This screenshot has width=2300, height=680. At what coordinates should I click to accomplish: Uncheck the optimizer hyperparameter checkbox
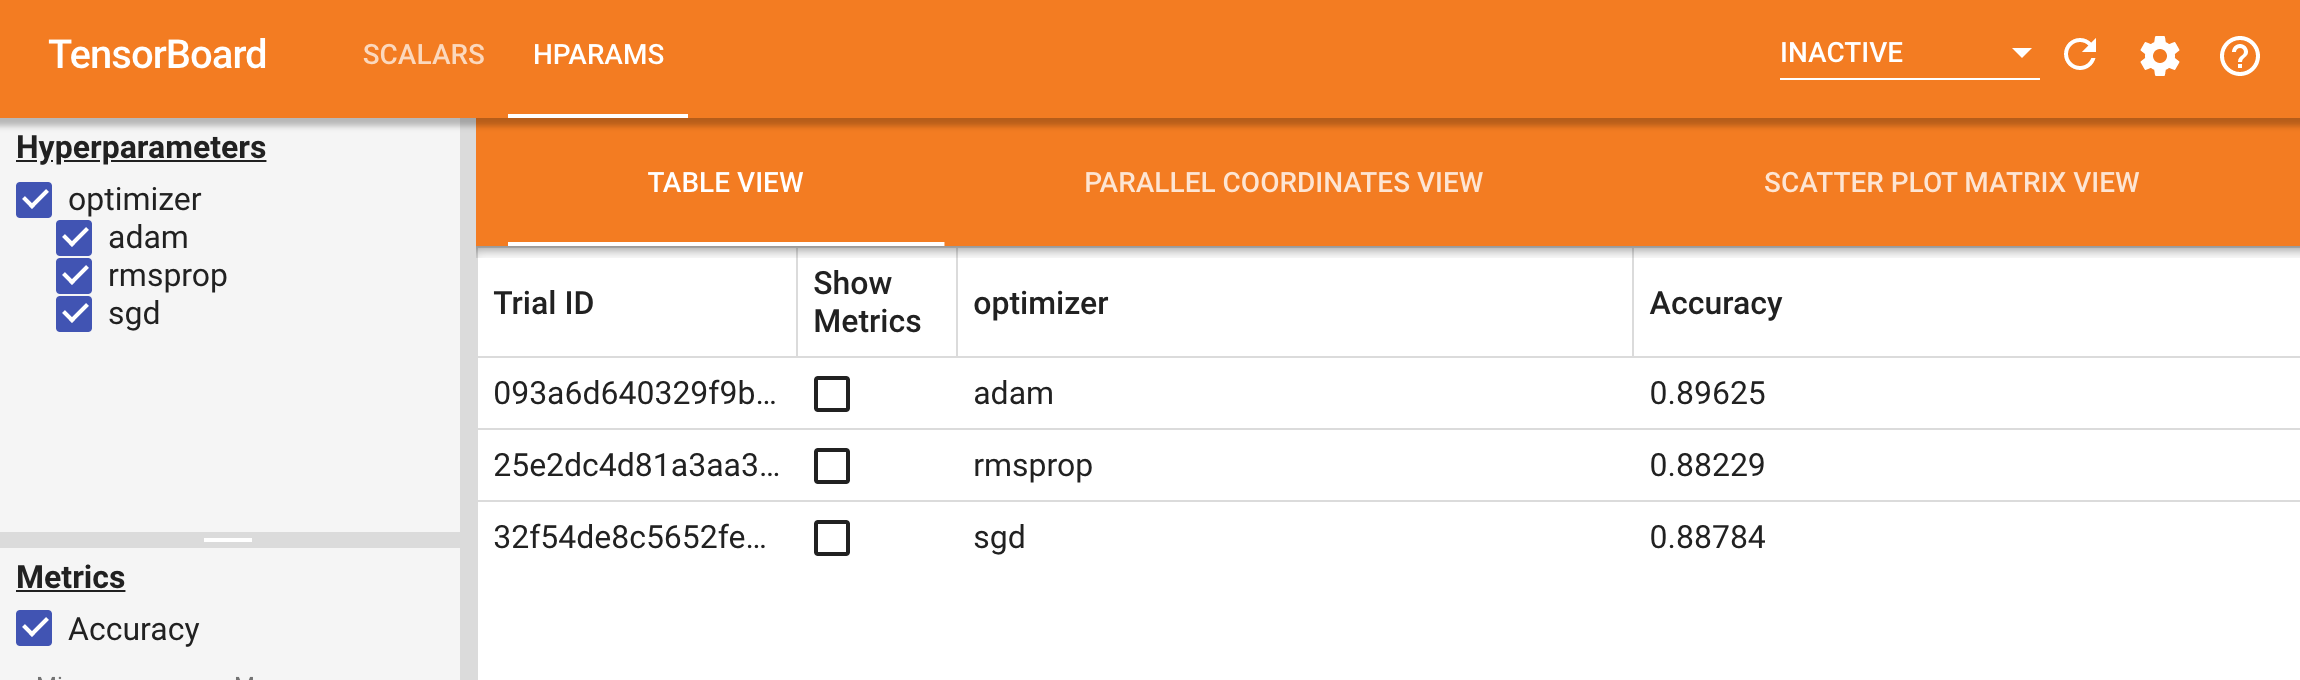pyautogui.click(x=35, y=200)
